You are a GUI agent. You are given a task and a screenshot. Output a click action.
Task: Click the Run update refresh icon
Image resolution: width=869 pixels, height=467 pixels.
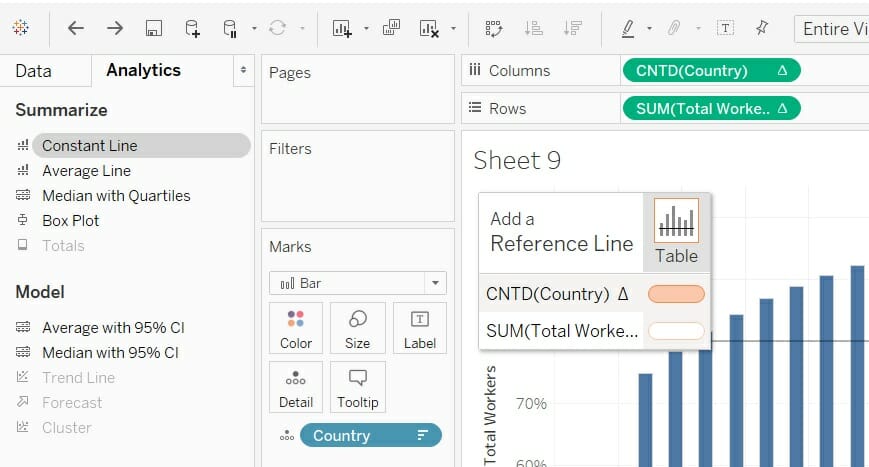[x=277, y=28]
